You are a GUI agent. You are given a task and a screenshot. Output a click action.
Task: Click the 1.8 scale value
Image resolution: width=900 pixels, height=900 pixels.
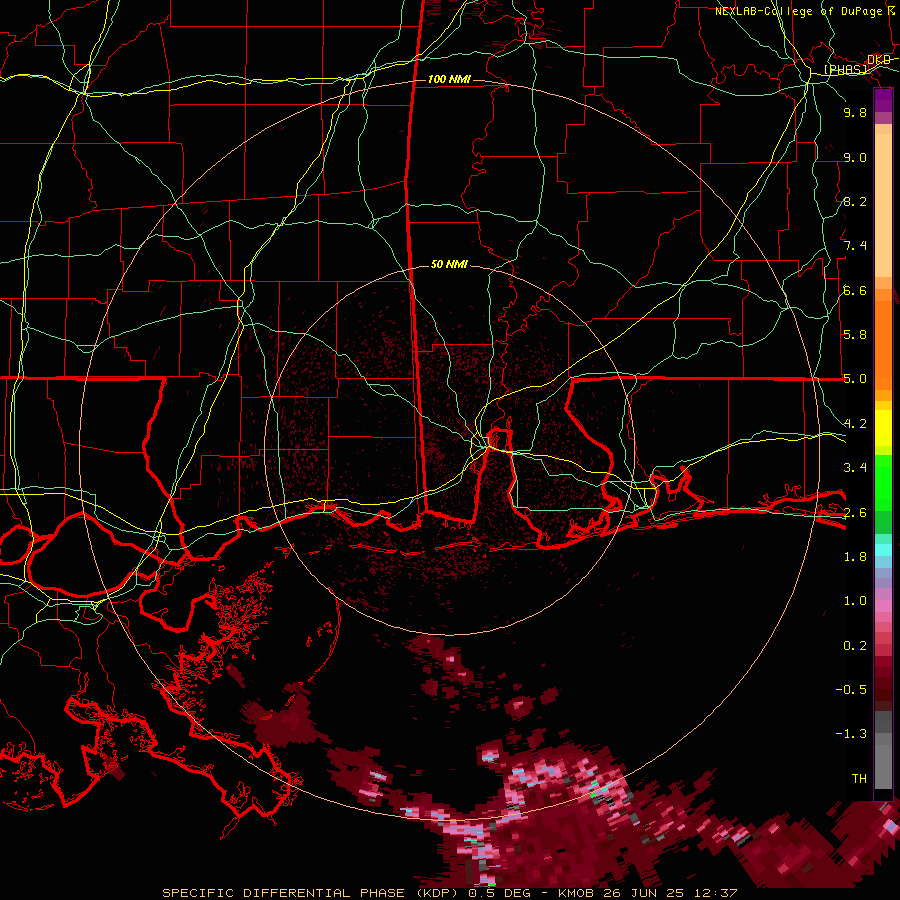click(x=855, y=557)
